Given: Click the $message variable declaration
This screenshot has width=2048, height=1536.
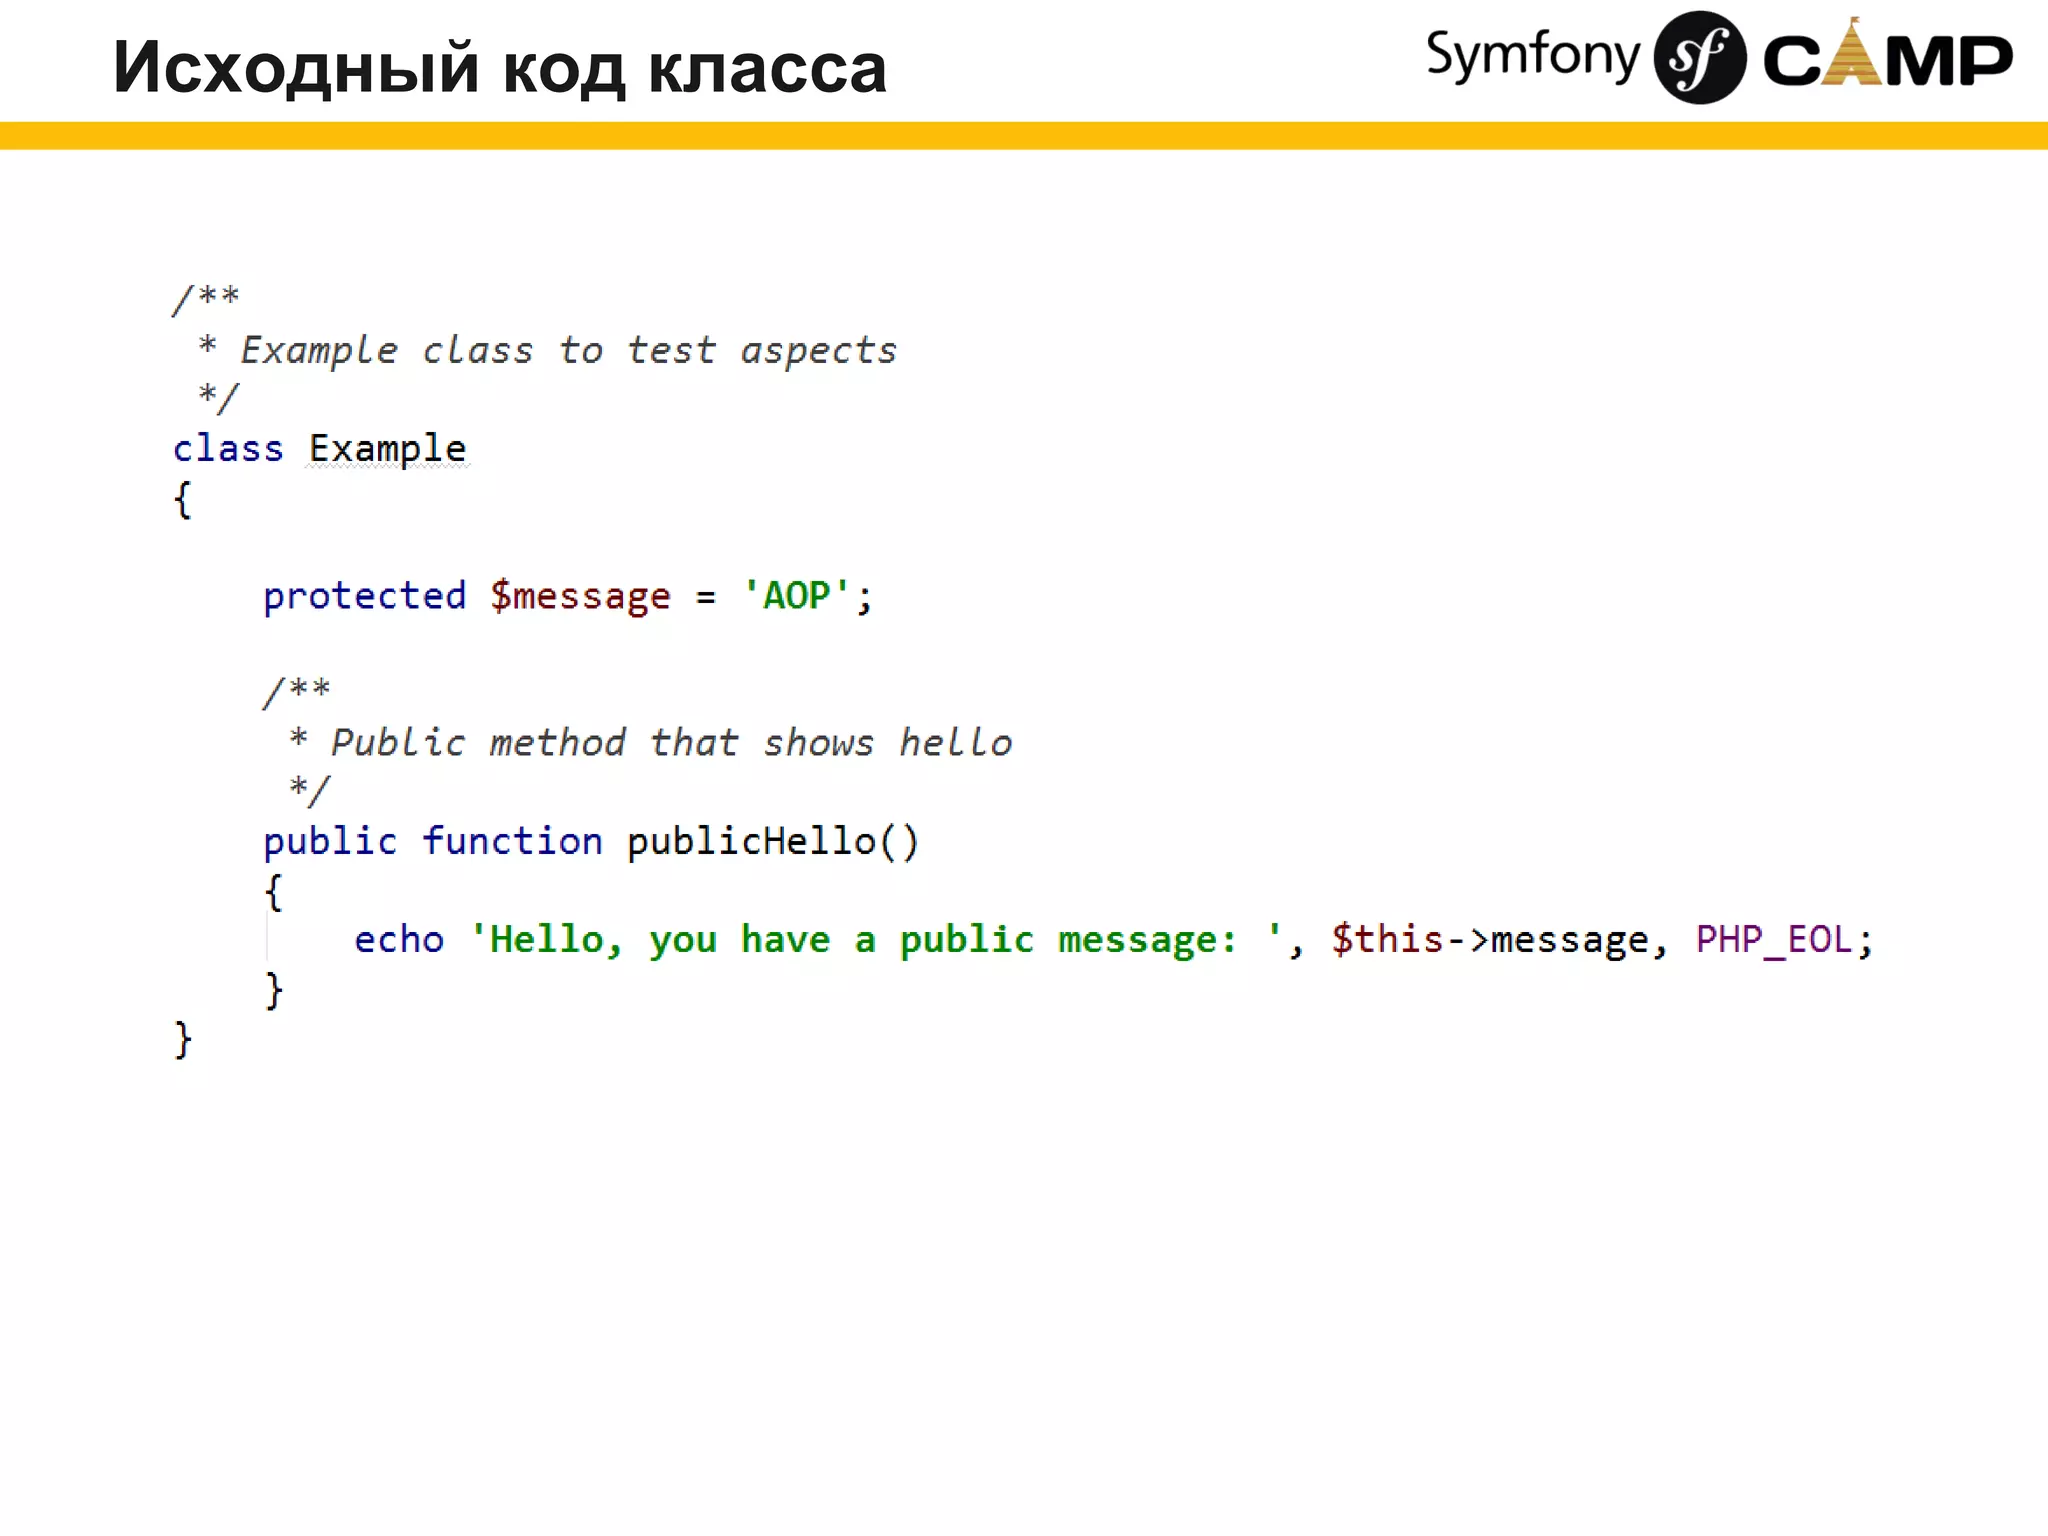Looking at the screenshot, I should click(580, 596).
